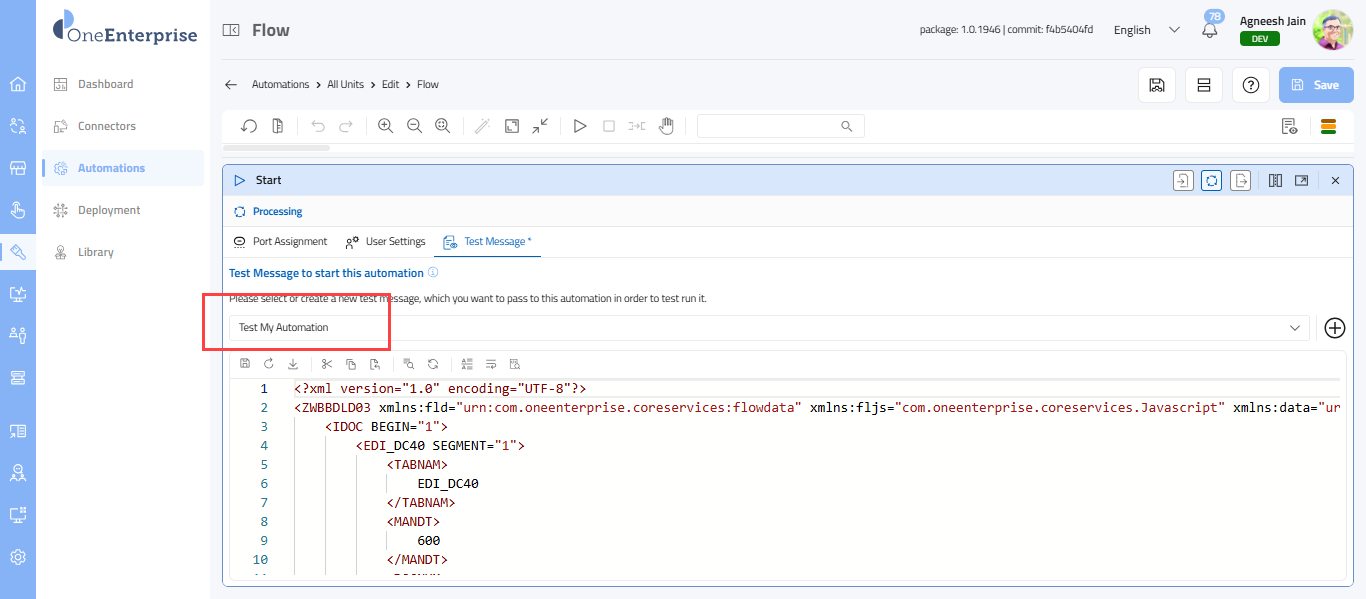
Task: Click the add new test message plus icon
Action: (1334, 328)
